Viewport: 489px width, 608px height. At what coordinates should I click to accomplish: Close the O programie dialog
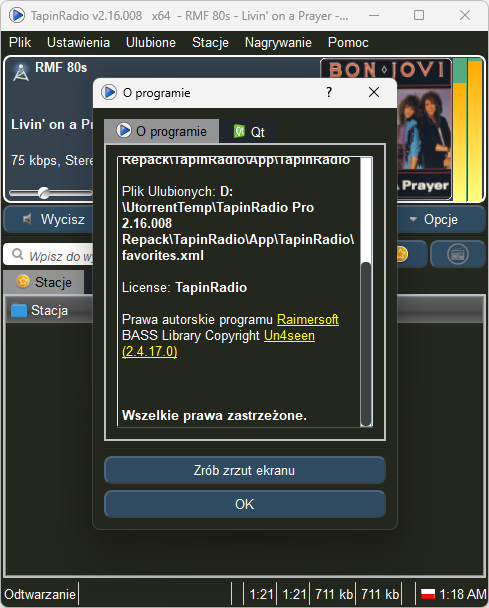[374, 92]
